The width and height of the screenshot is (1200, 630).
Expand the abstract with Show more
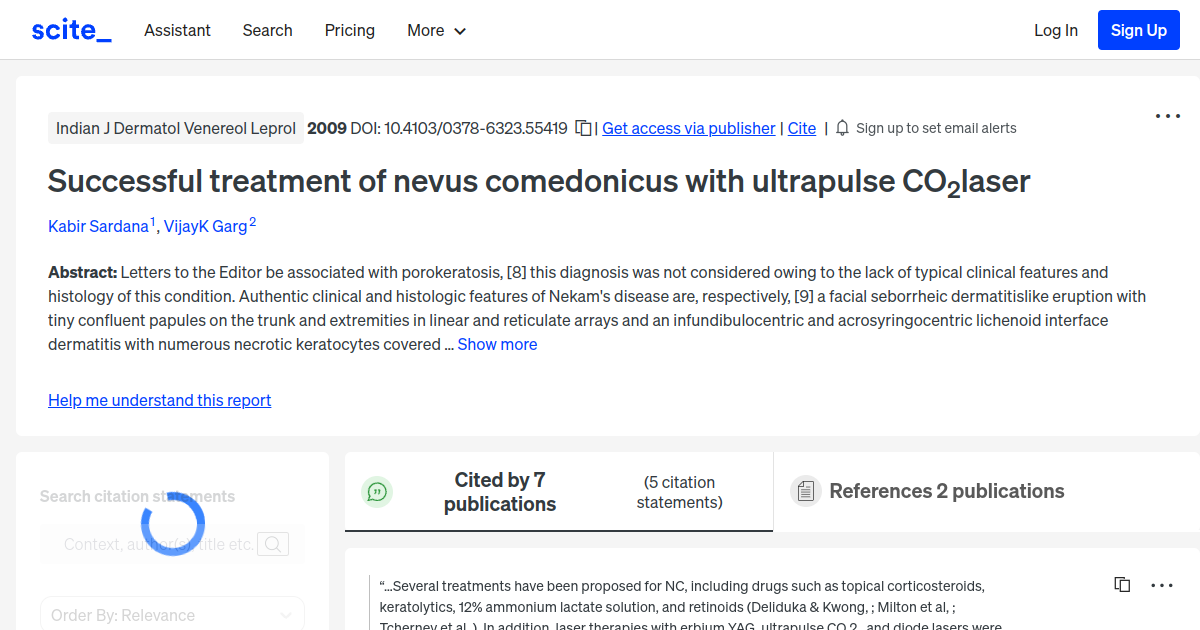pyautogui.click(x=497, y=344)
